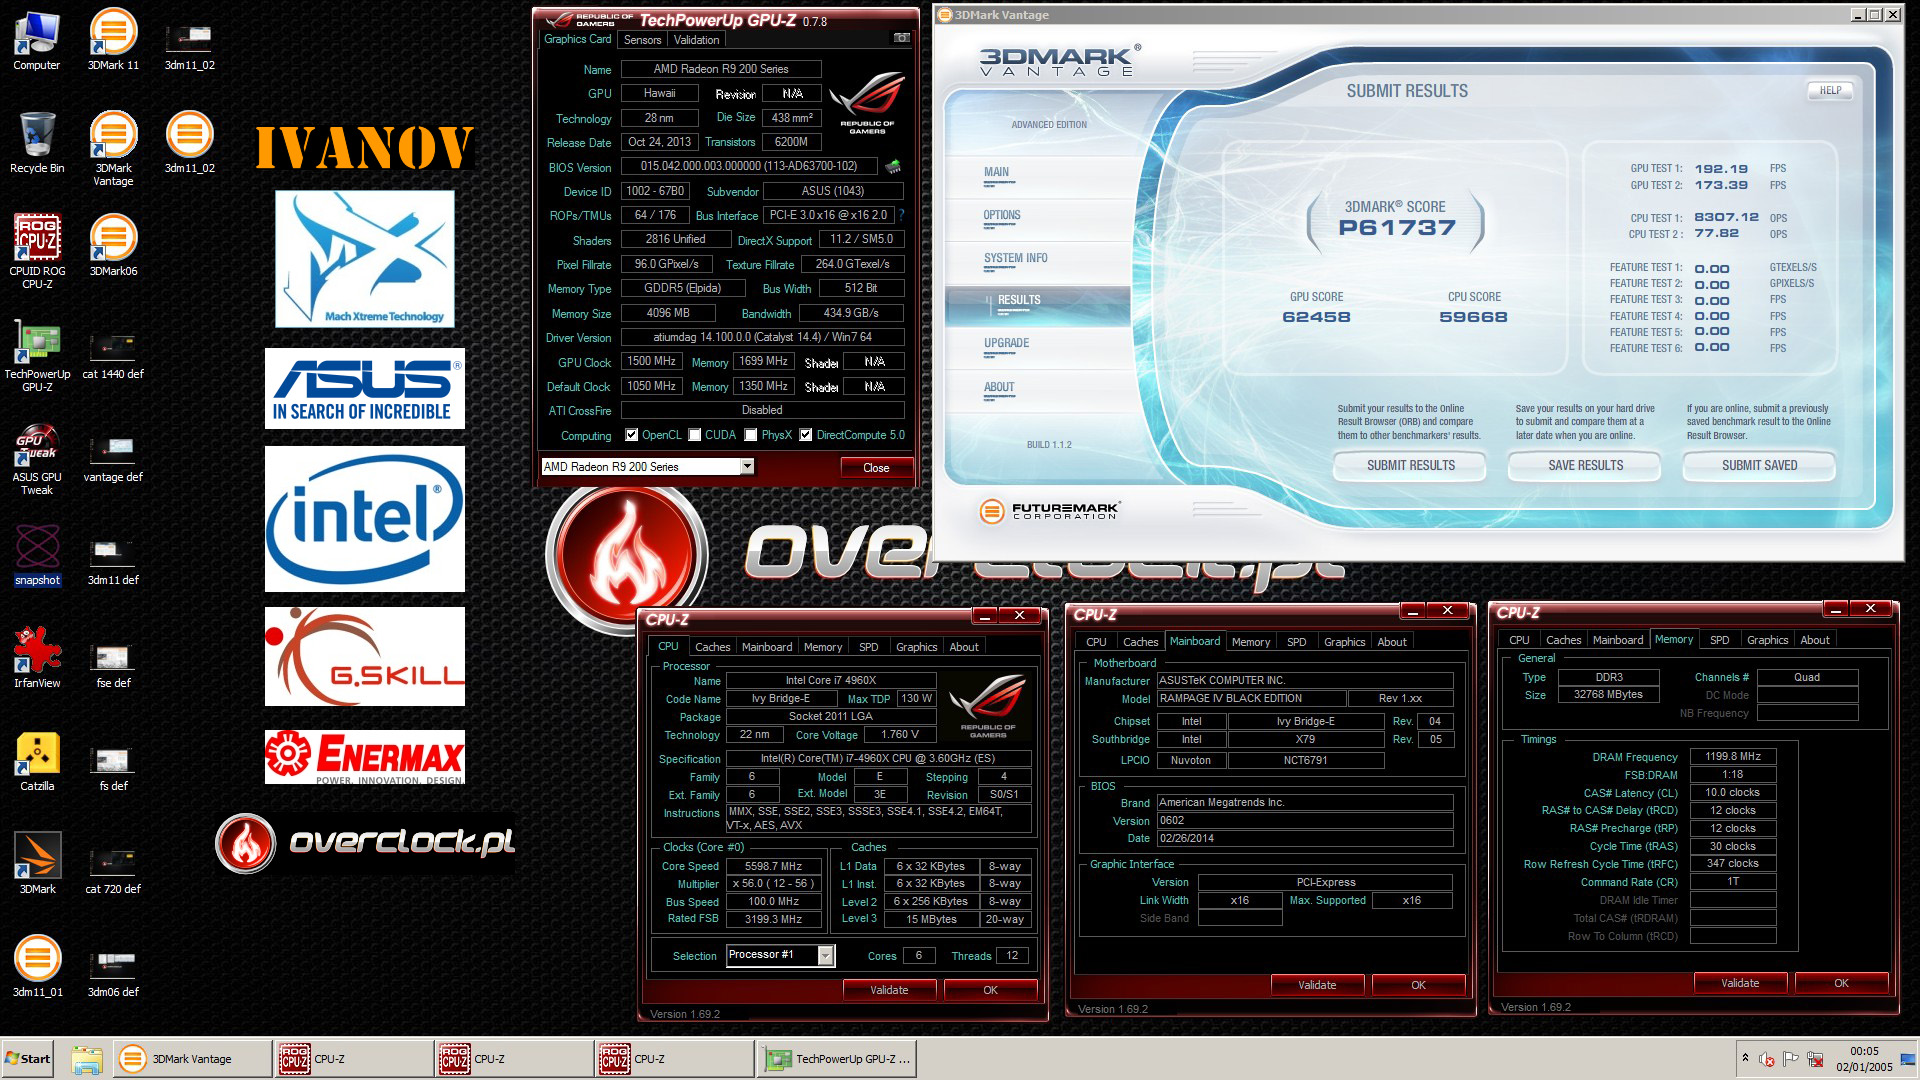Open the GPU selection dropdown in GPU-Z
This screenshot has height=1080, width=1920.
(x=746, y=467)
